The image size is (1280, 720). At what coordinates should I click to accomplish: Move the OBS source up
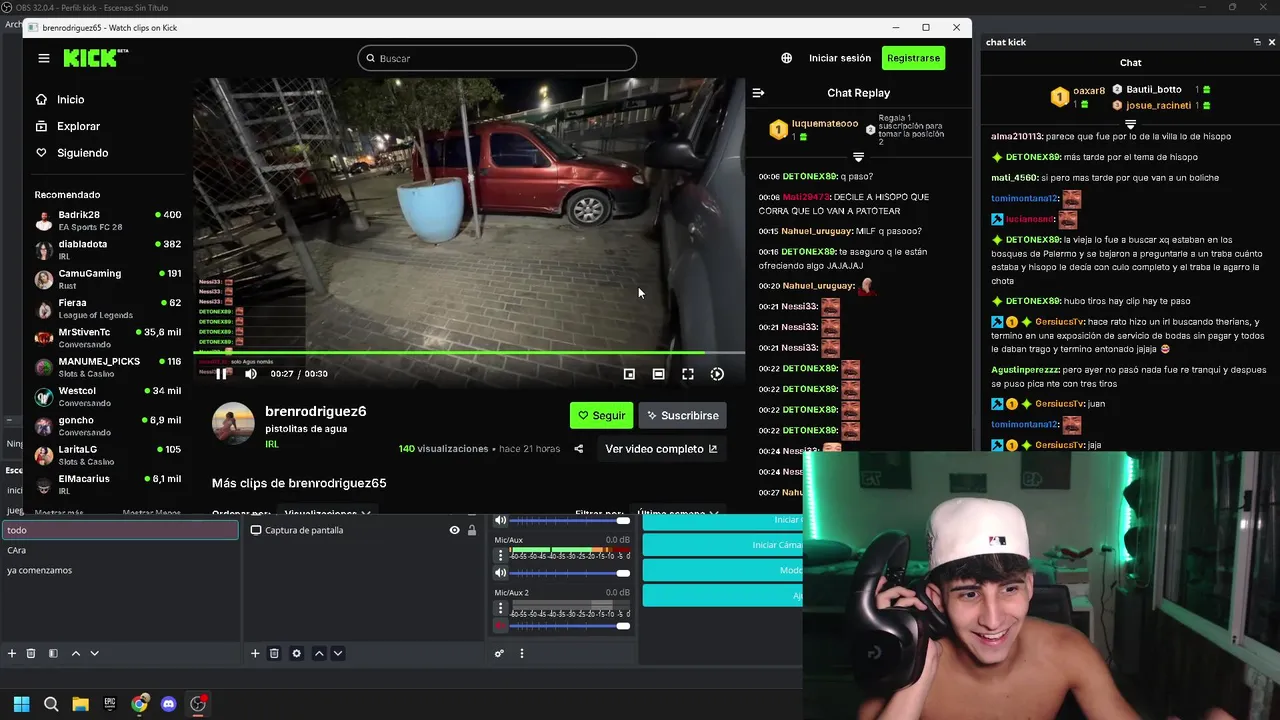coord(319,653)
